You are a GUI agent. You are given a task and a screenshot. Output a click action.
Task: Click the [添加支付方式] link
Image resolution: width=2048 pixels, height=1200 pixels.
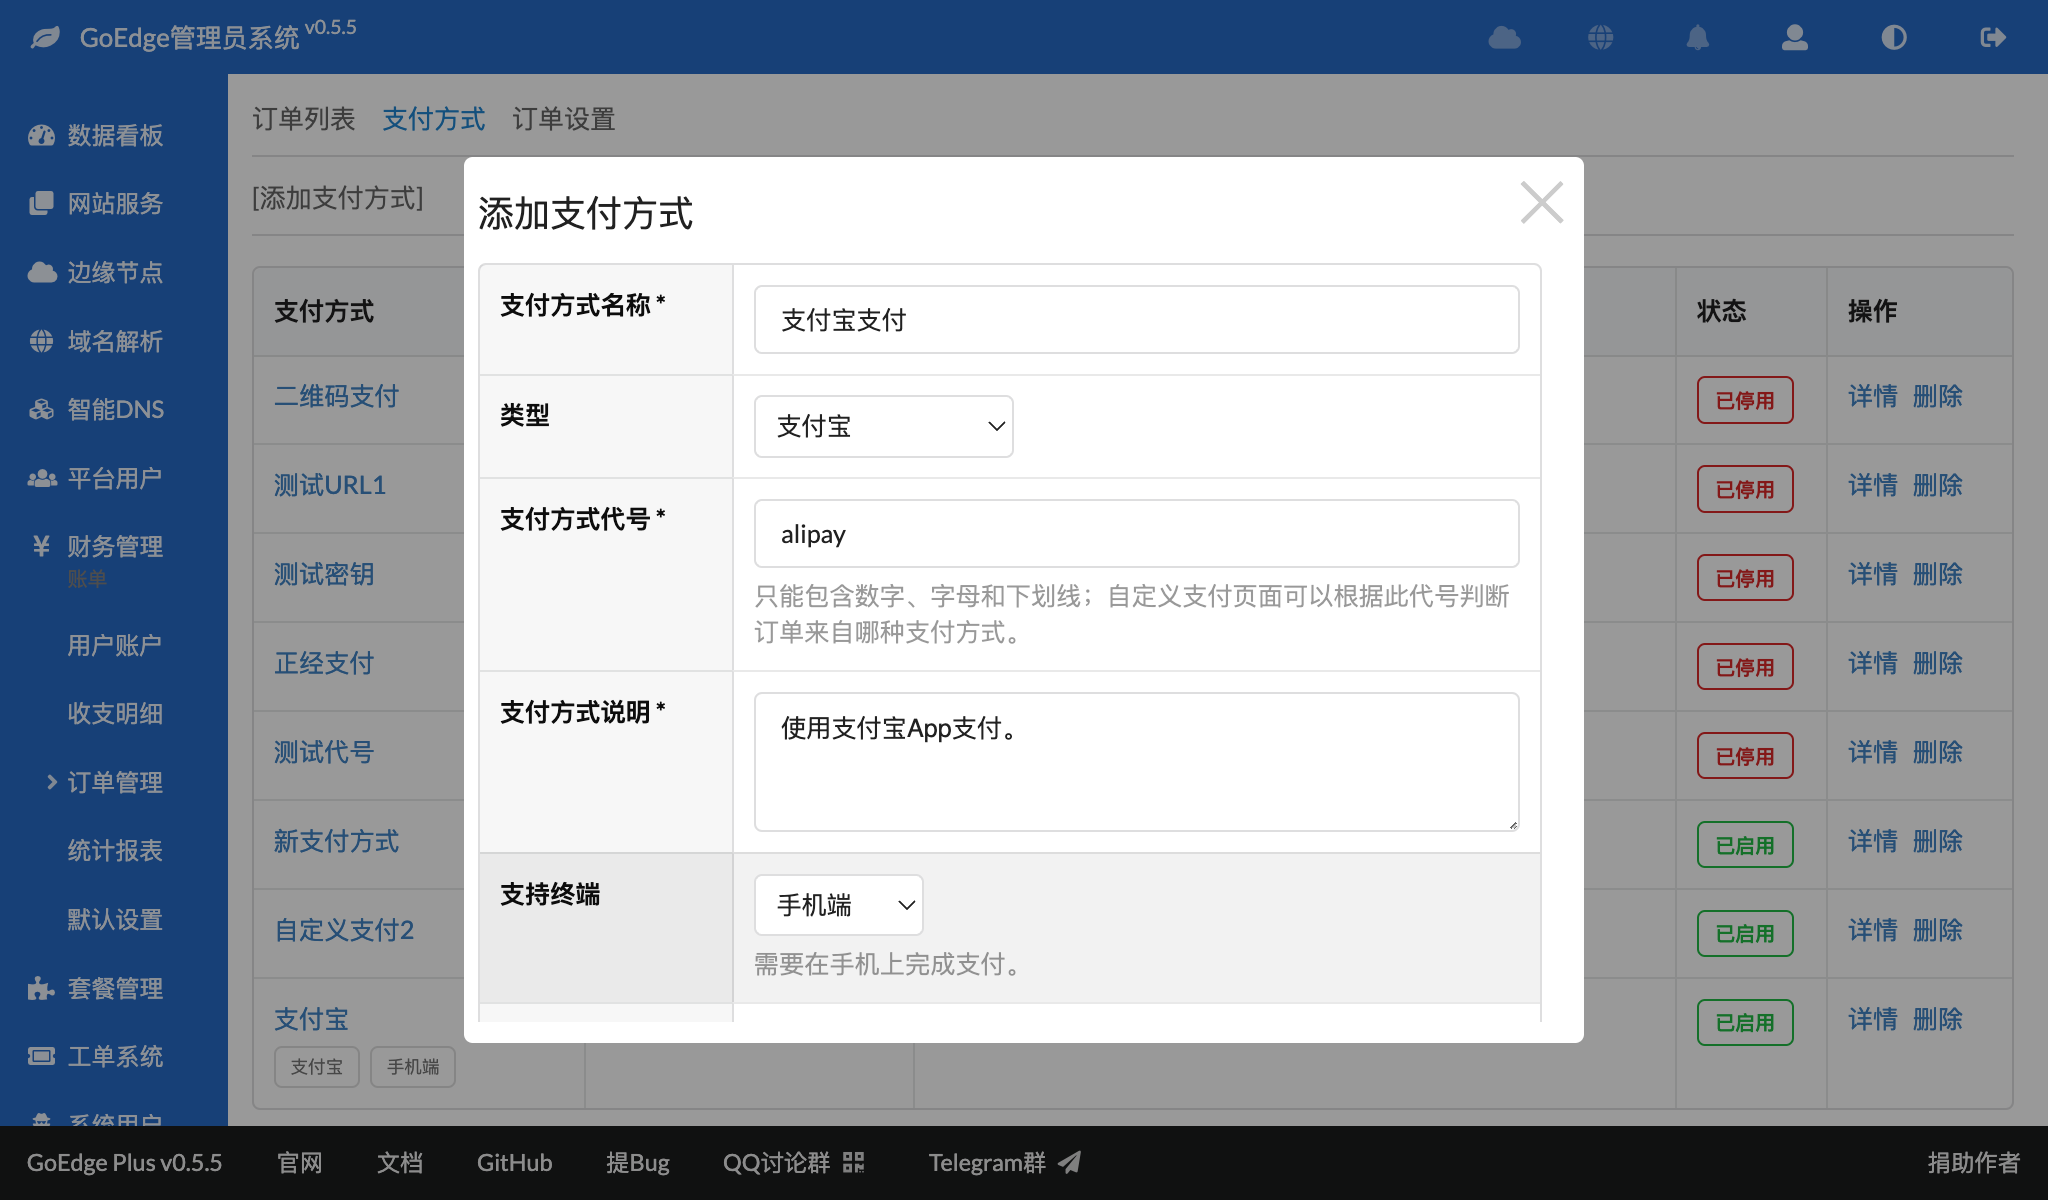click(338, 198)
